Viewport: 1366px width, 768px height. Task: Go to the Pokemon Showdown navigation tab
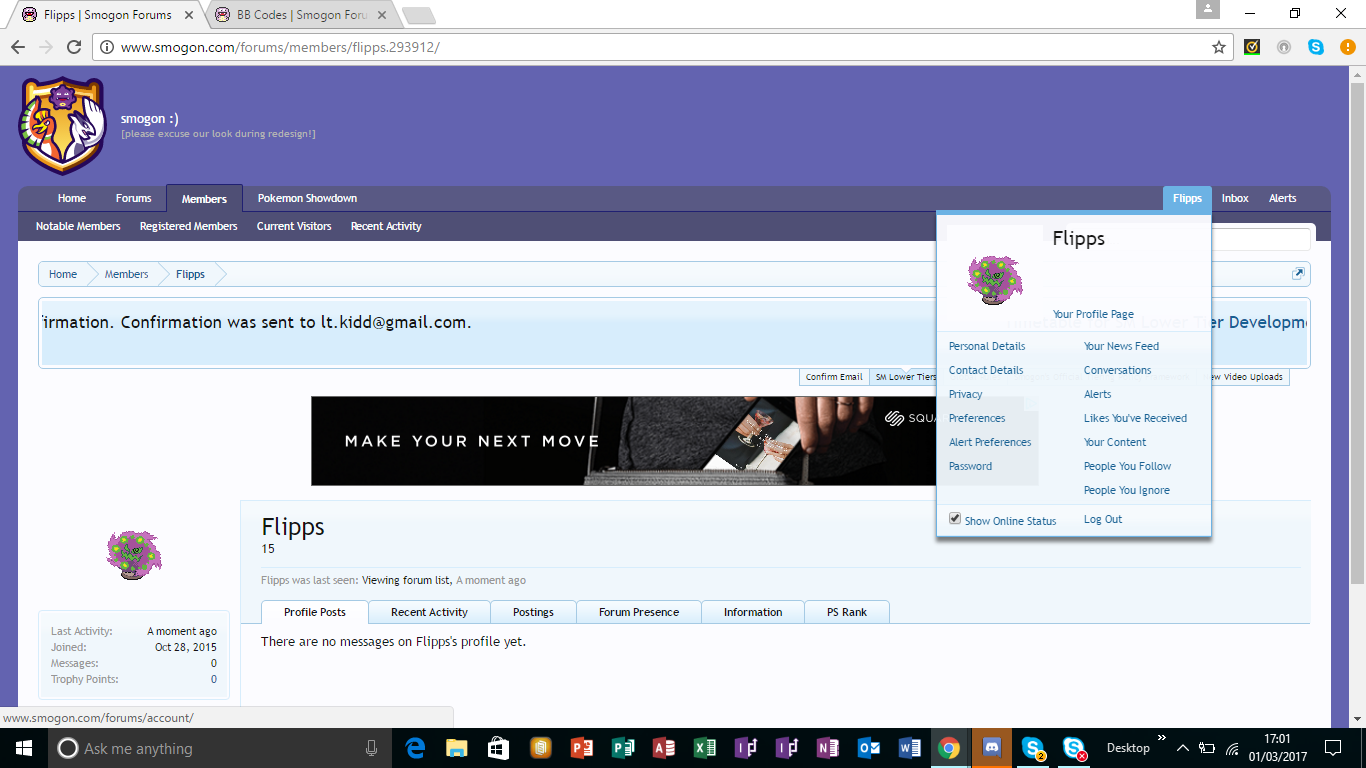click(x=307, y=198)
